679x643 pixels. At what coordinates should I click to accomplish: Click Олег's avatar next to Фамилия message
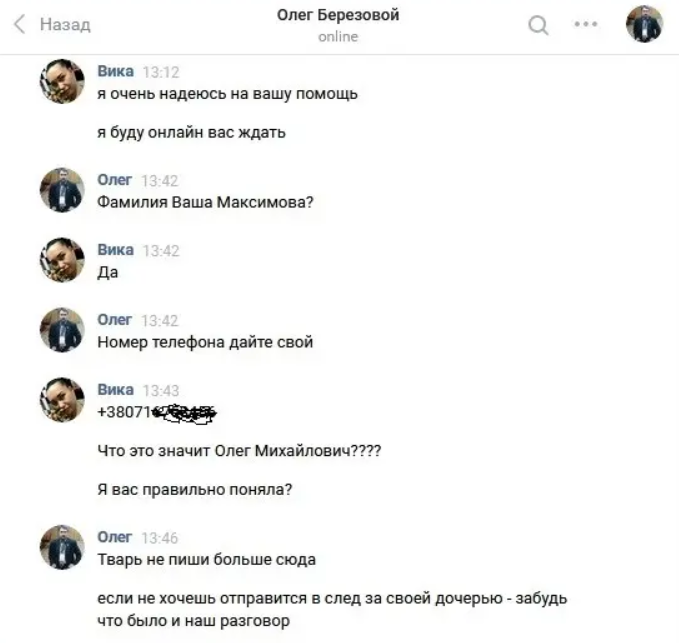click(x=62, y=190)
